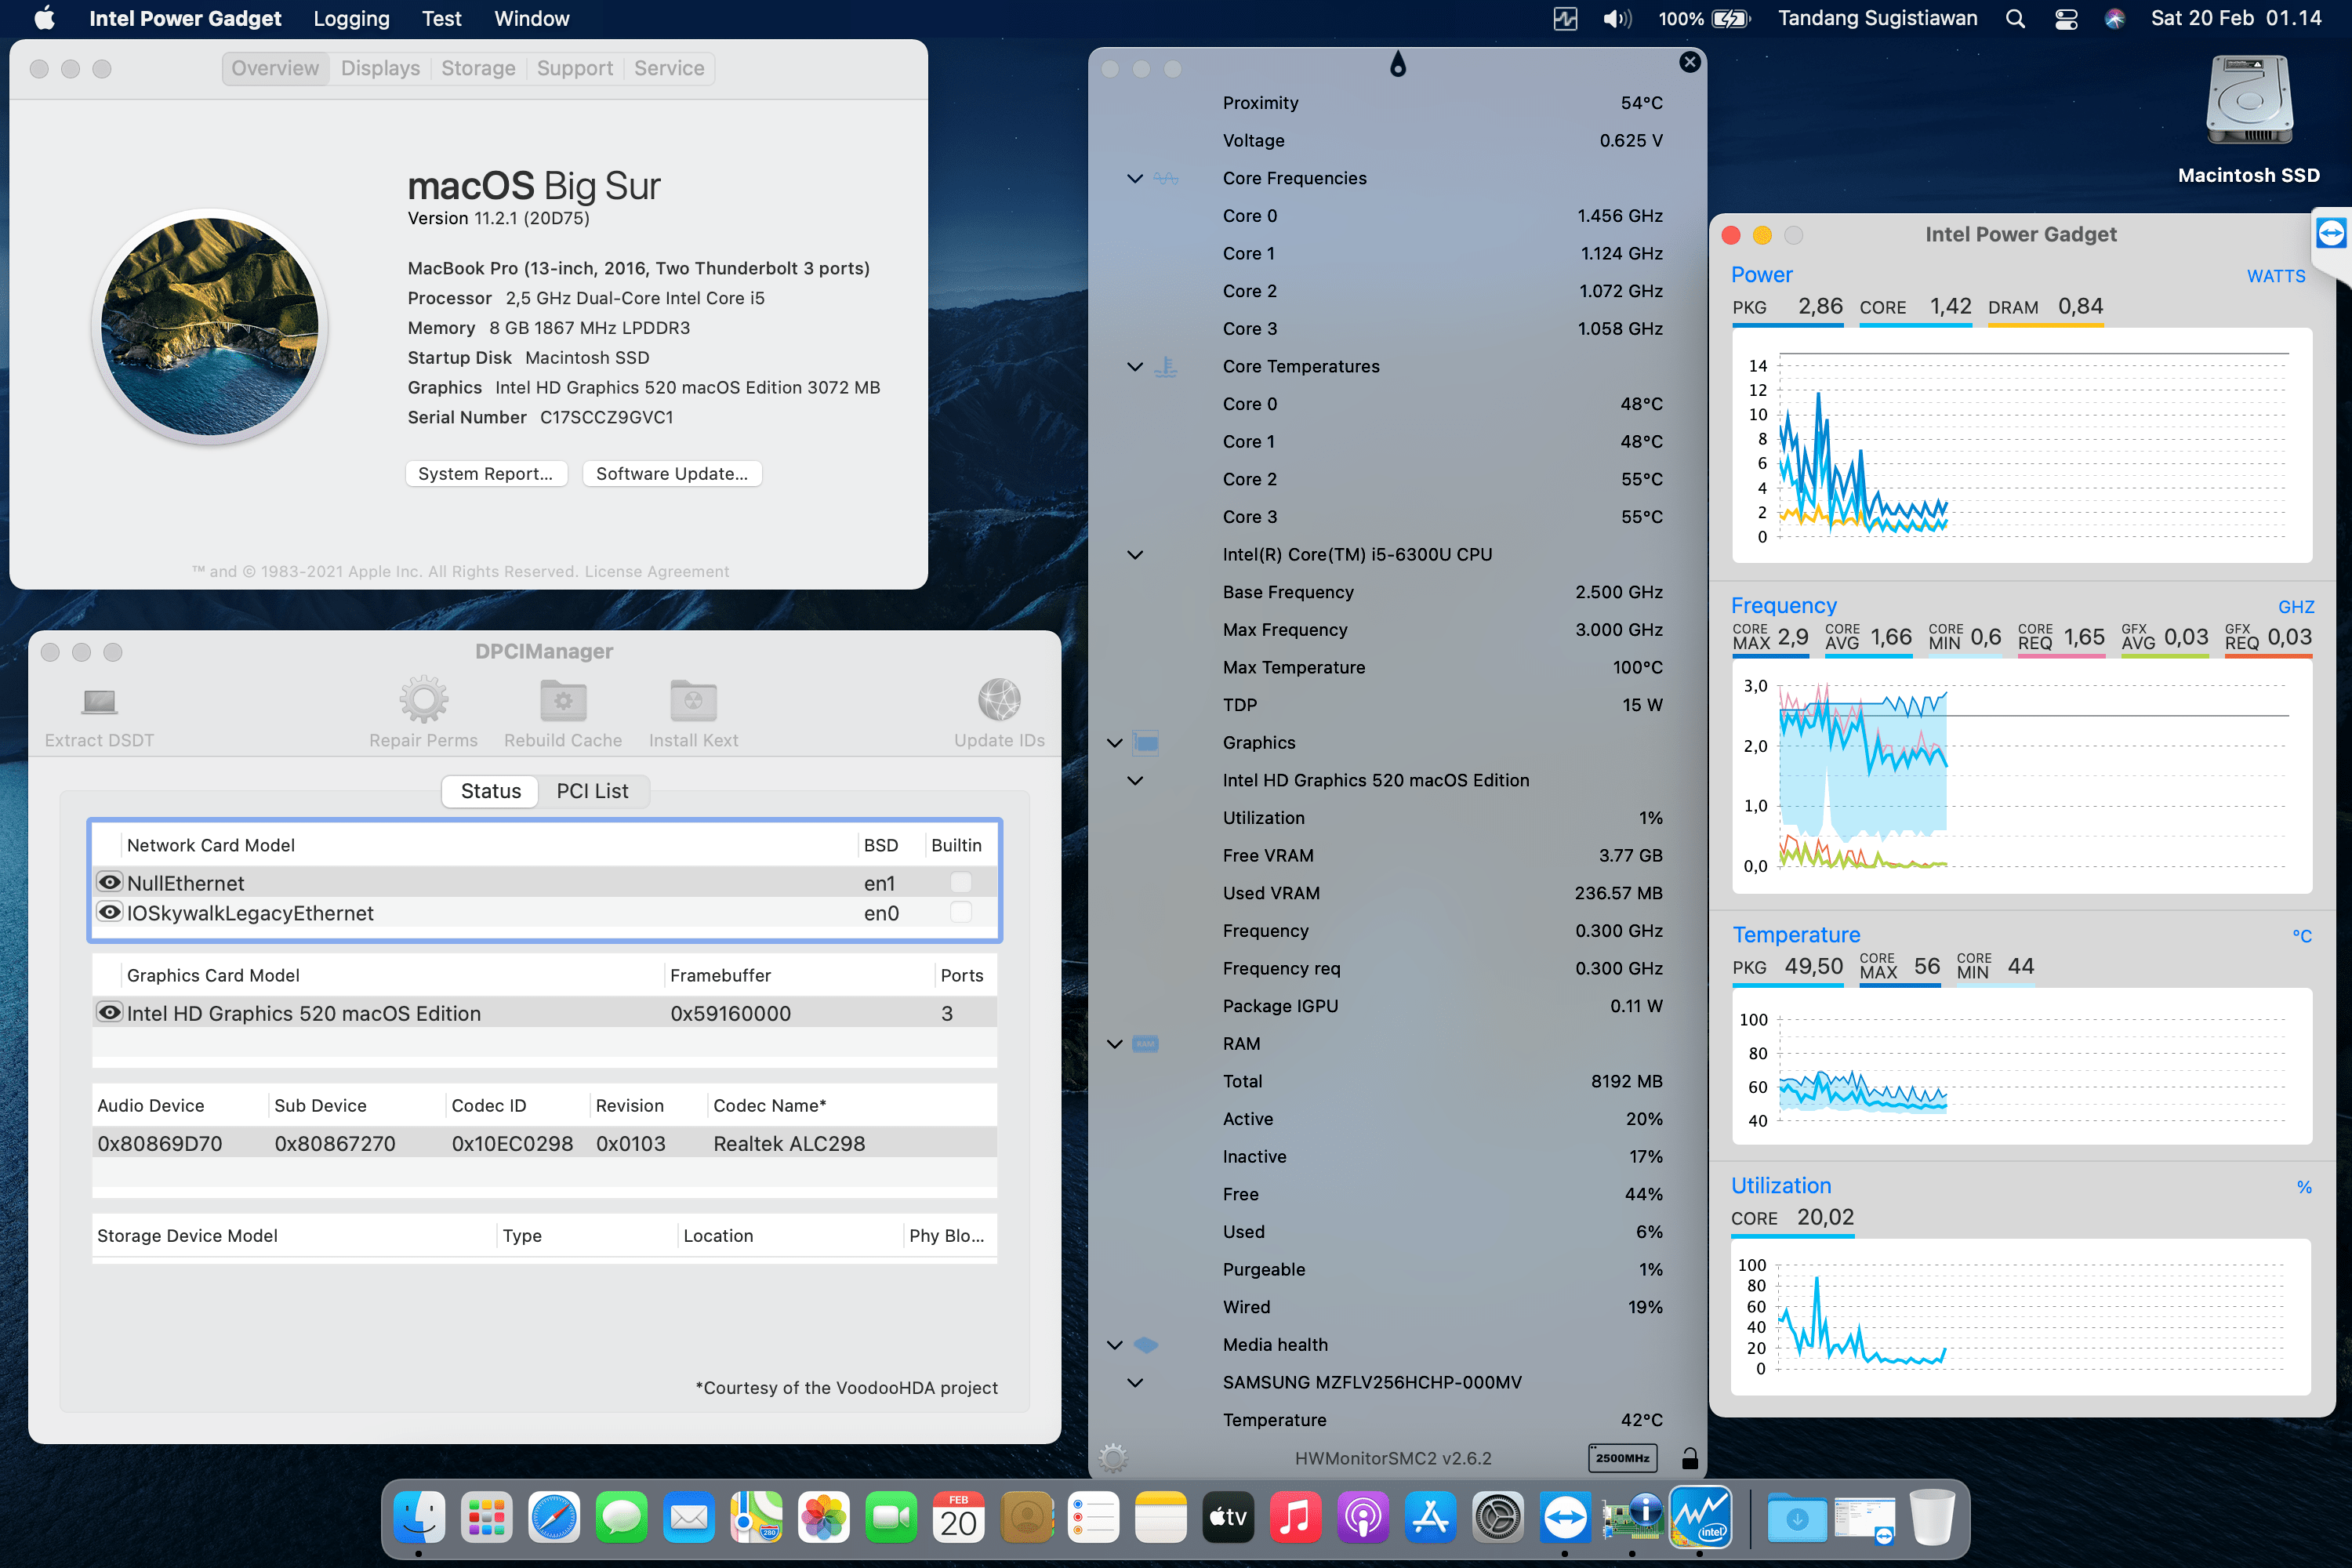
Task: Close HWMonitorSMC2 with the round X button
Action: tap(1689, 62)
